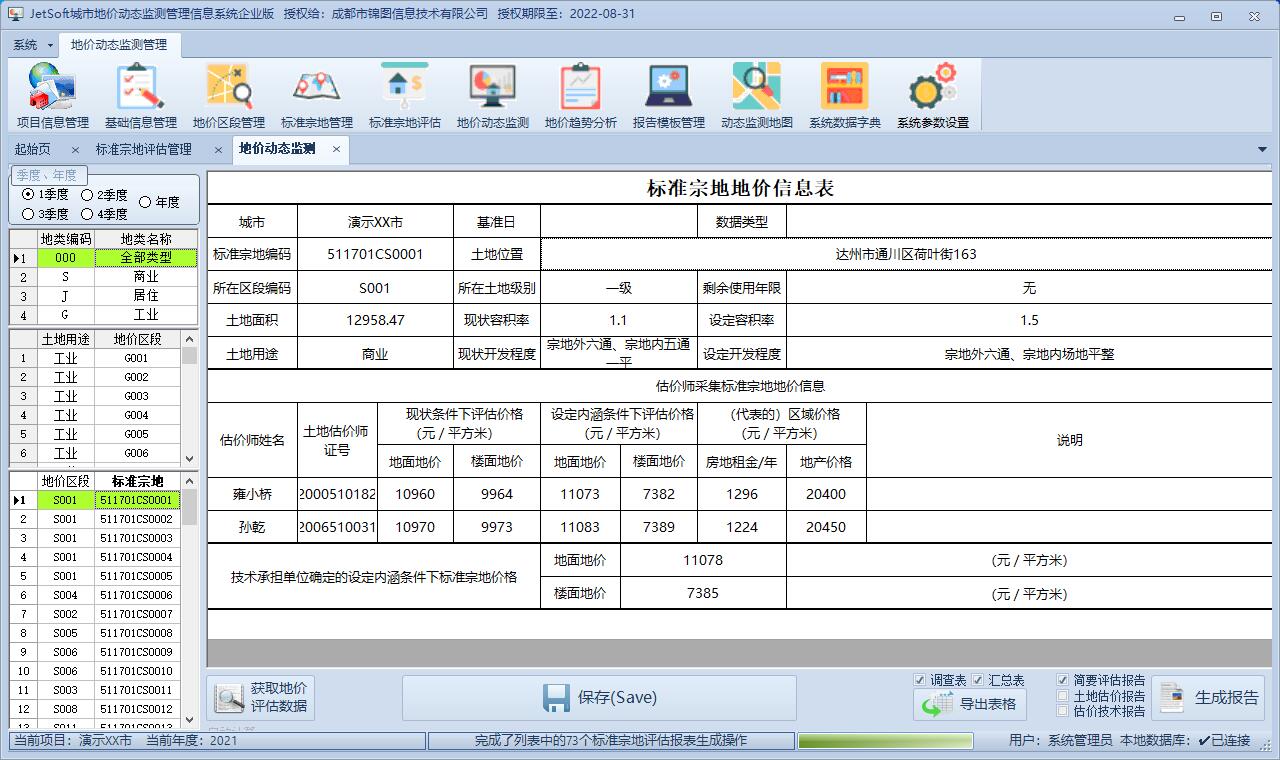Open 动态监测地图 toolbar icon

(x=757, y=96)
